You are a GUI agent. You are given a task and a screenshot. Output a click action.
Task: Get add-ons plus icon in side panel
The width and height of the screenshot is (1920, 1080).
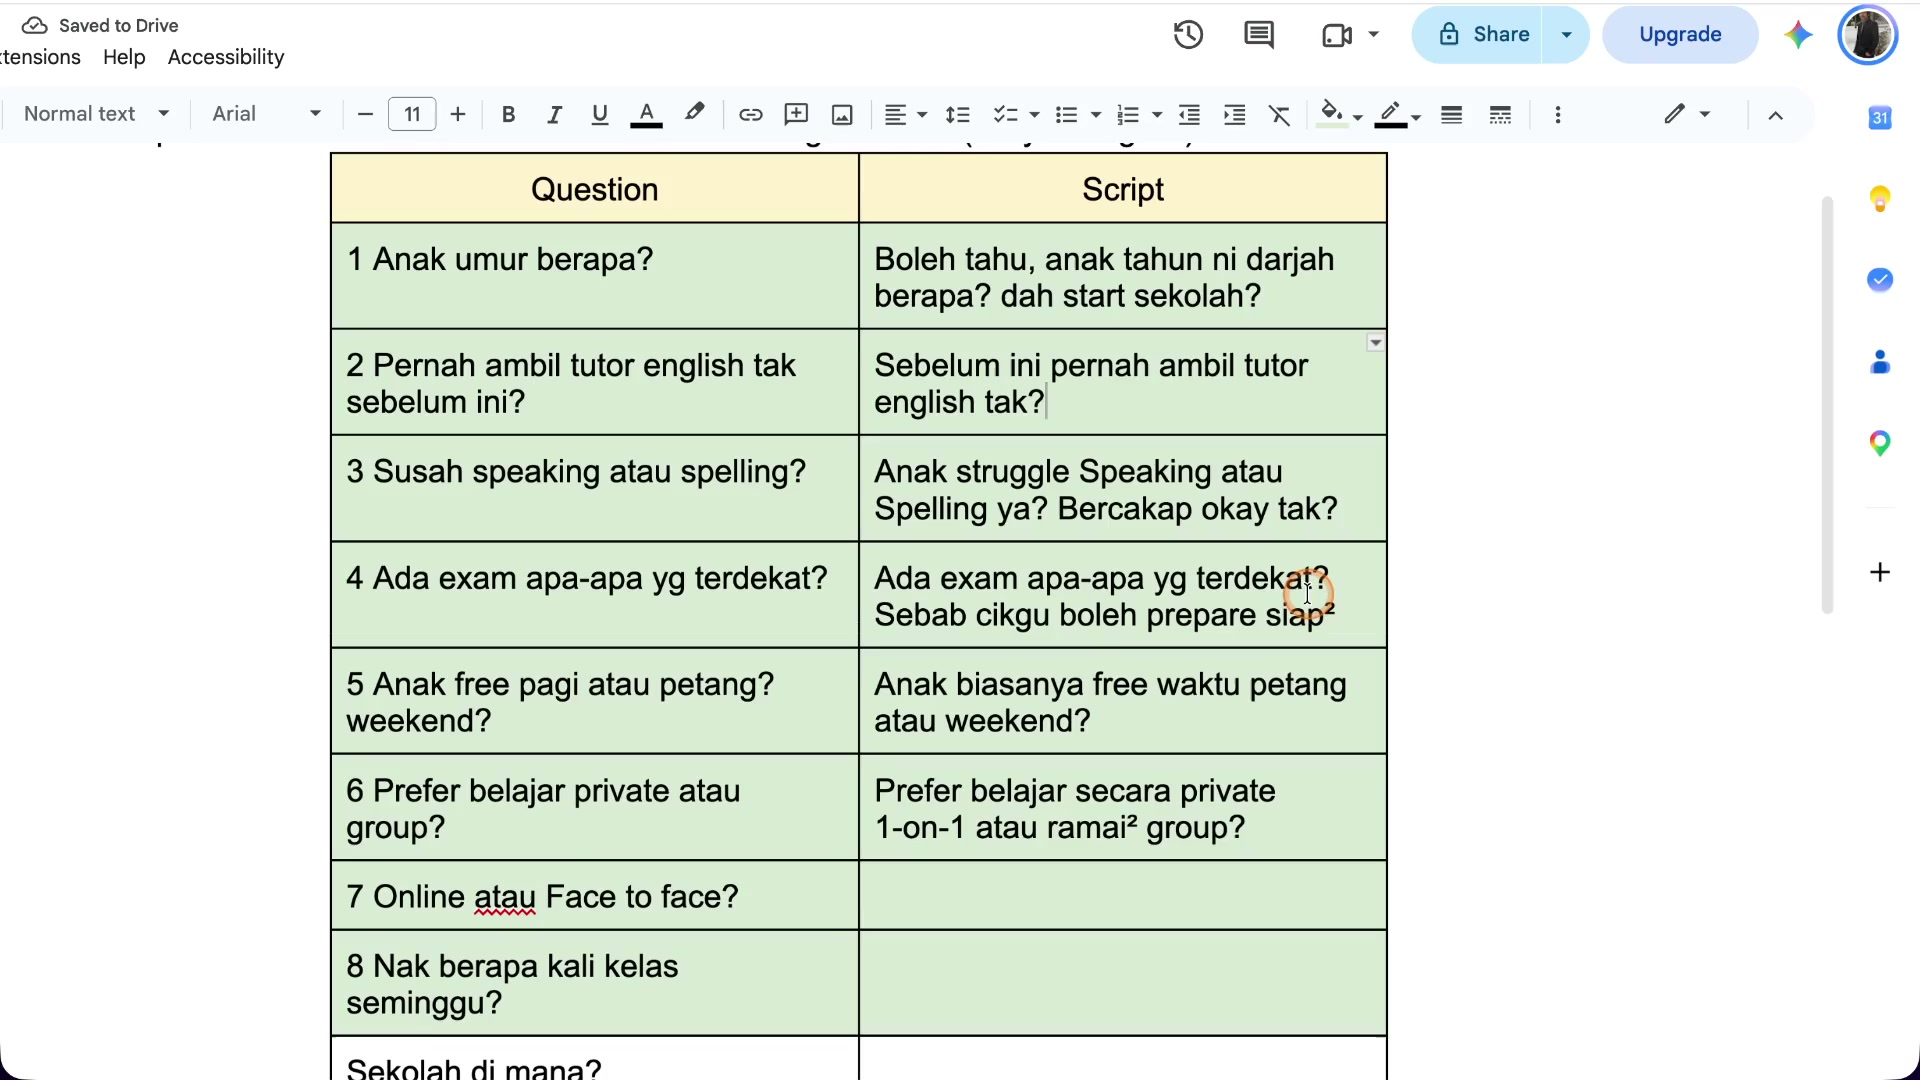[x=1880, y=572]
